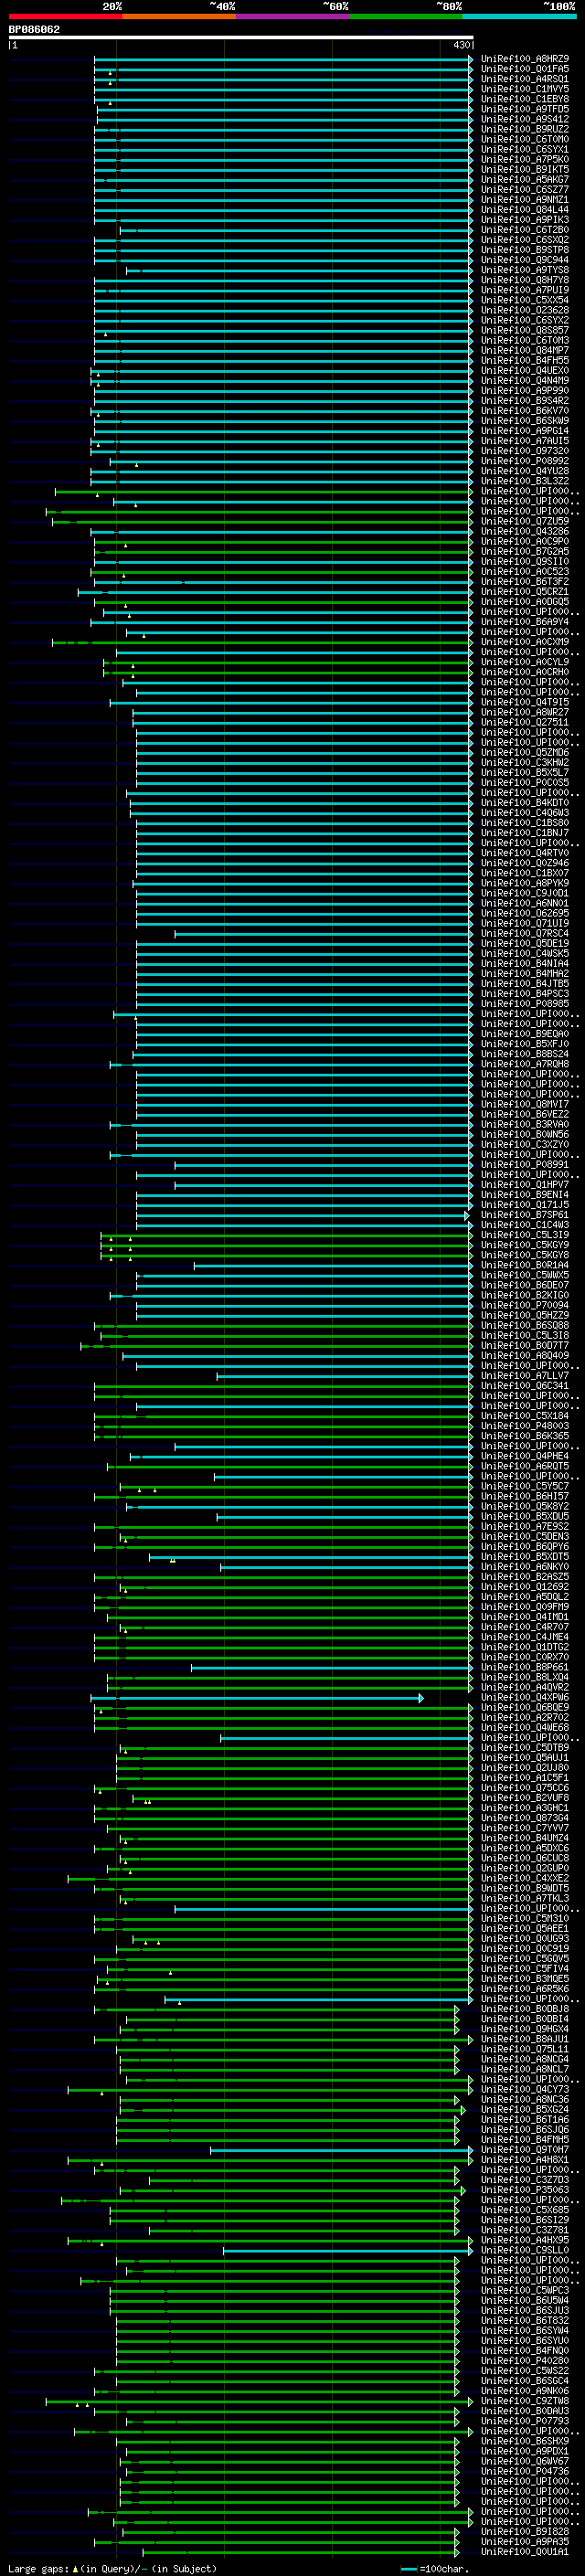Screen dimensions: 585x2576
Task: Click the UniRef100_P08985 label
Action: coord(525,1004)
